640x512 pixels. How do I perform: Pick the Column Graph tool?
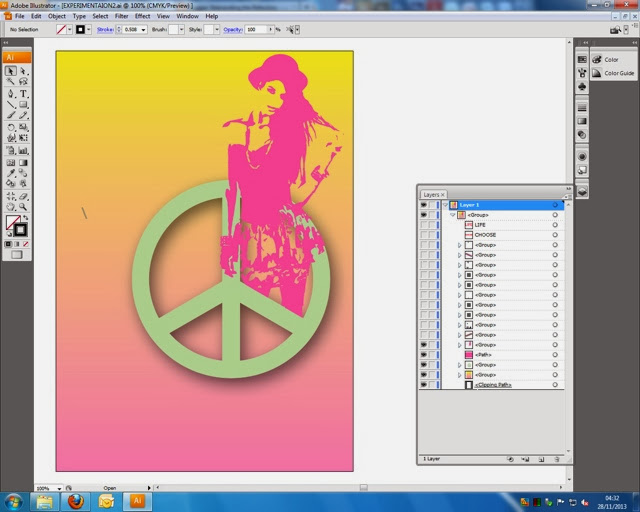[23, 151]
